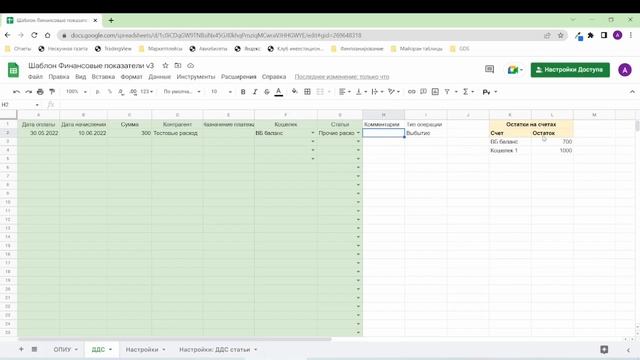640x360 pixels.
Task: Open the borders tool
Action: click(307, 92)
